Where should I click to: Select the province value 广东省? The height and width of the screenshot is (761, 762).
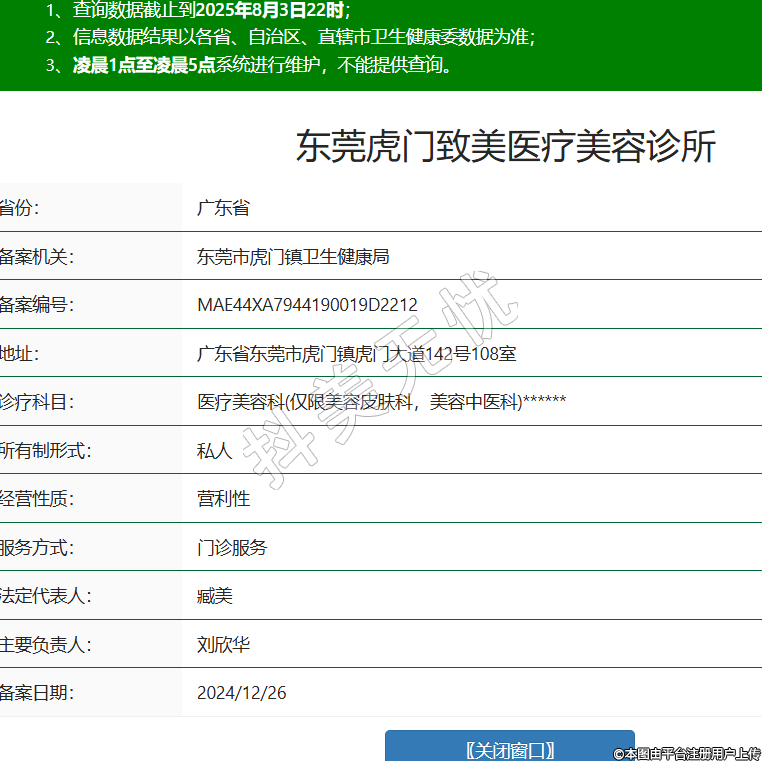(223, 208)
